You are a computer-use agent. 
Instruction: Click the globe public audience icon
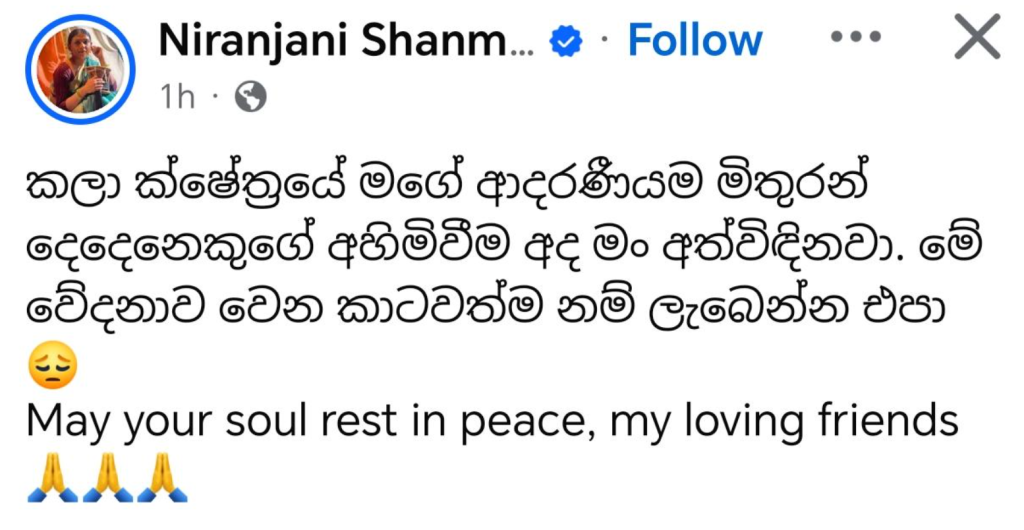[x=250, y=97]
